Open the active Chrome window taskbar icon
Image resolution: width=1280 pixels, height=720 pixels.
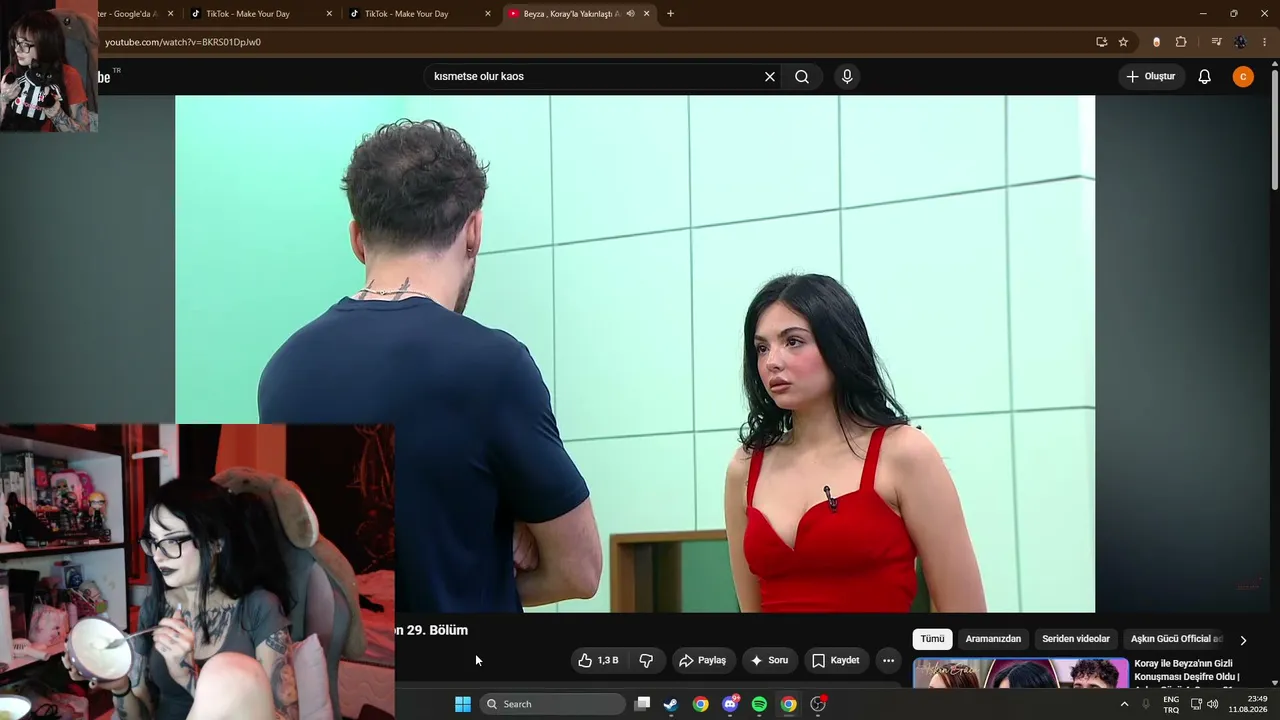point(789,704)
